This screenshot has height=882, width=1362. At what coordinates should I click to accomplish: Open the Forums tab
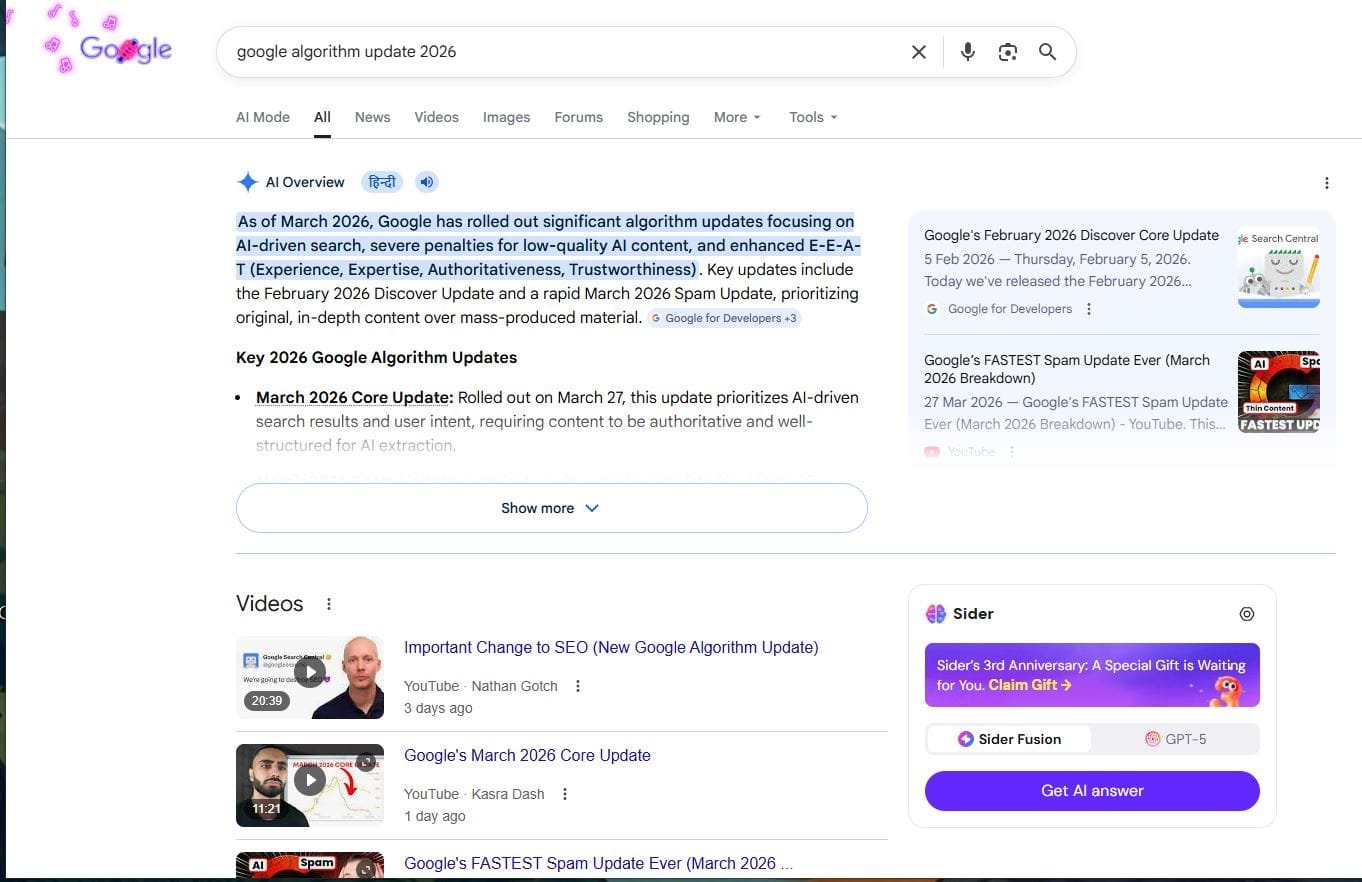click(x=578, y=117)
